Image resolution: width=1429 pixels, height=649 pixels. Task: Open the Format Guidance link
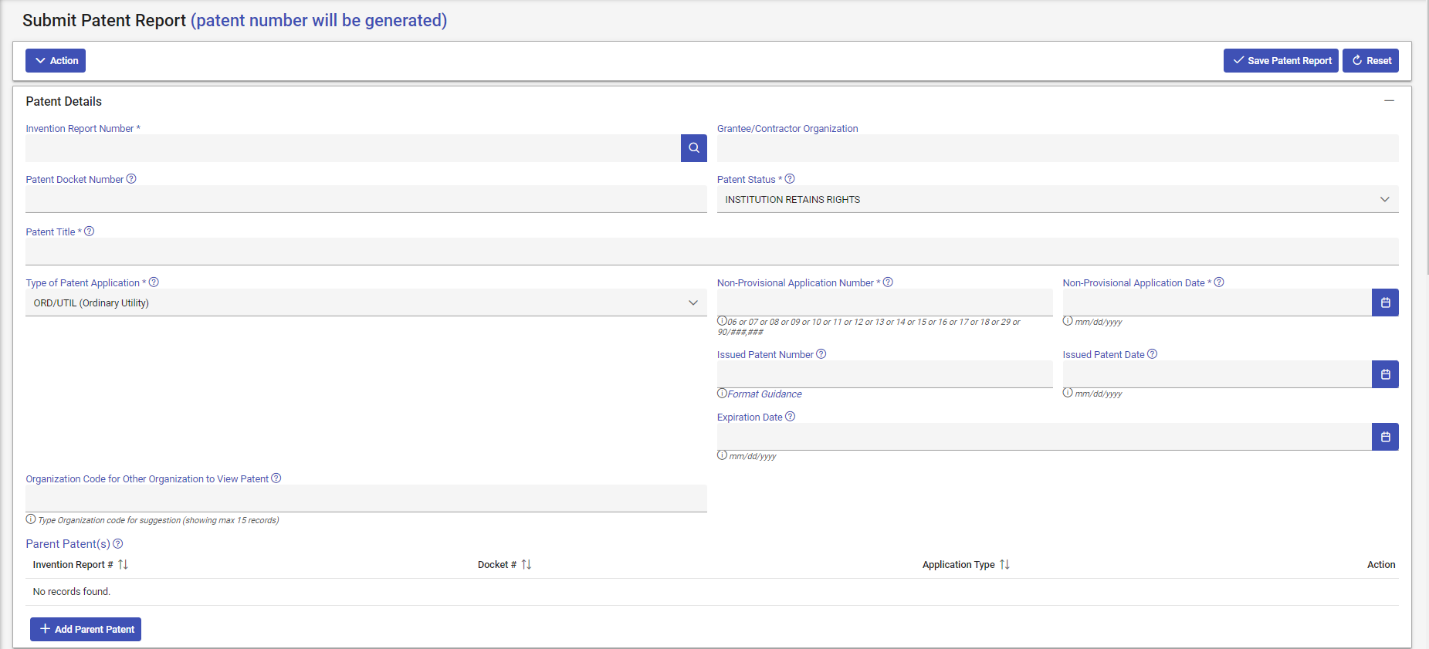[765, 394]
